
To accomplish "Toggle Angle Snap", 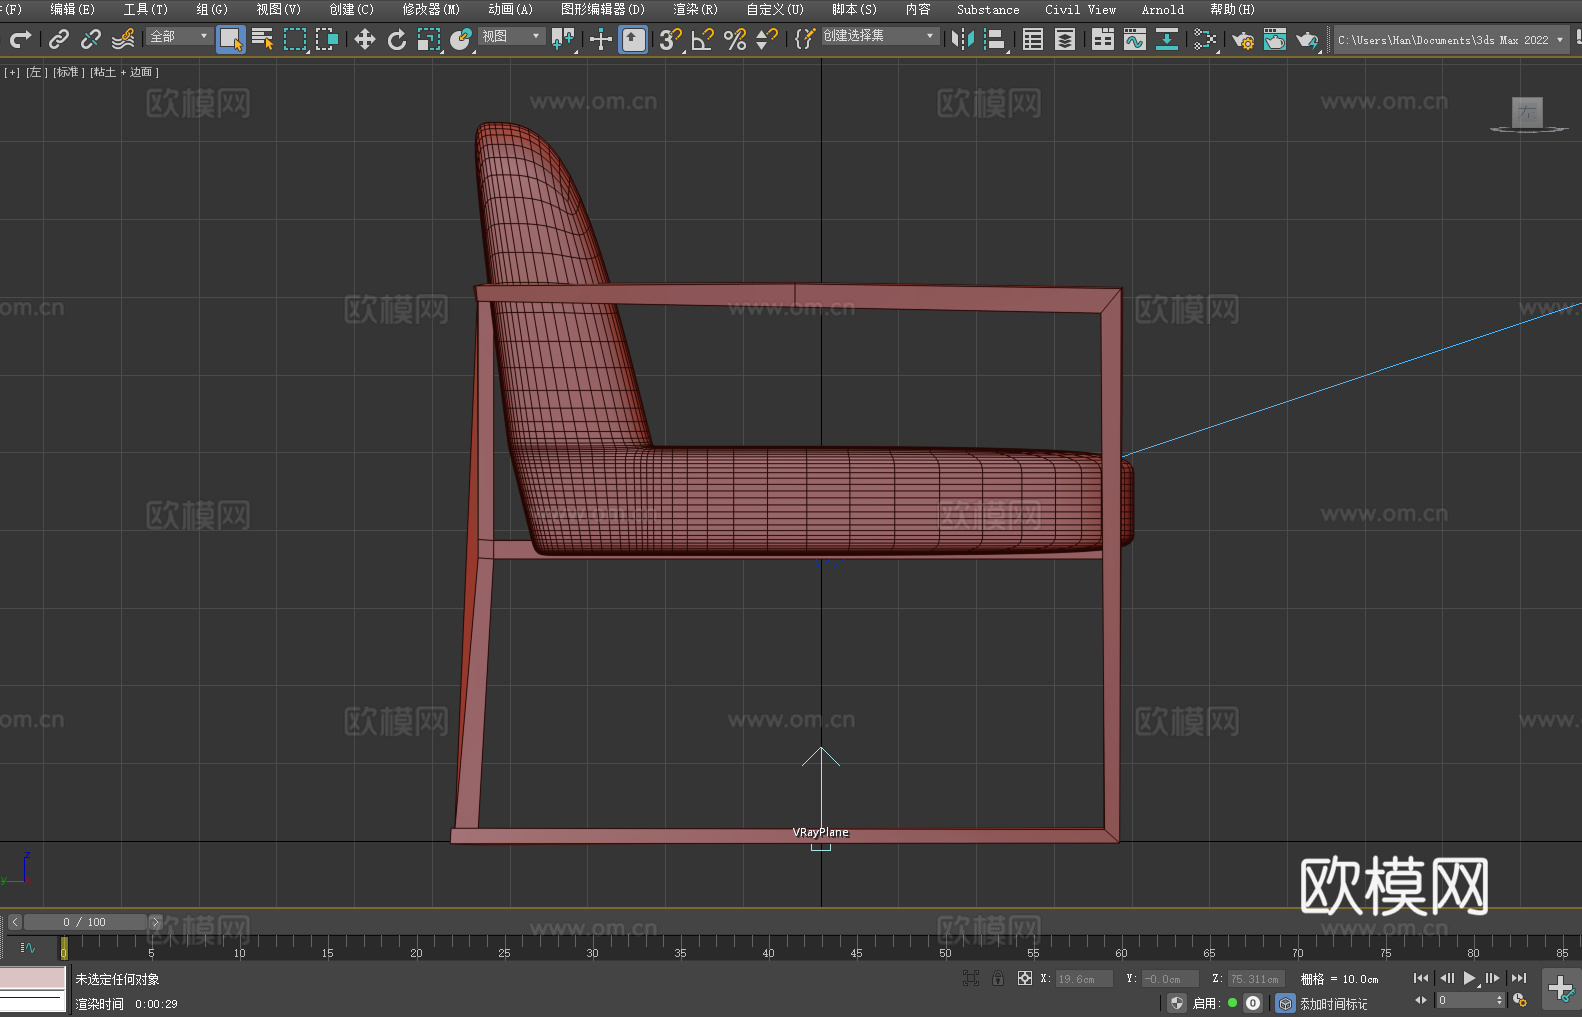I will click(x=703, y=39).
